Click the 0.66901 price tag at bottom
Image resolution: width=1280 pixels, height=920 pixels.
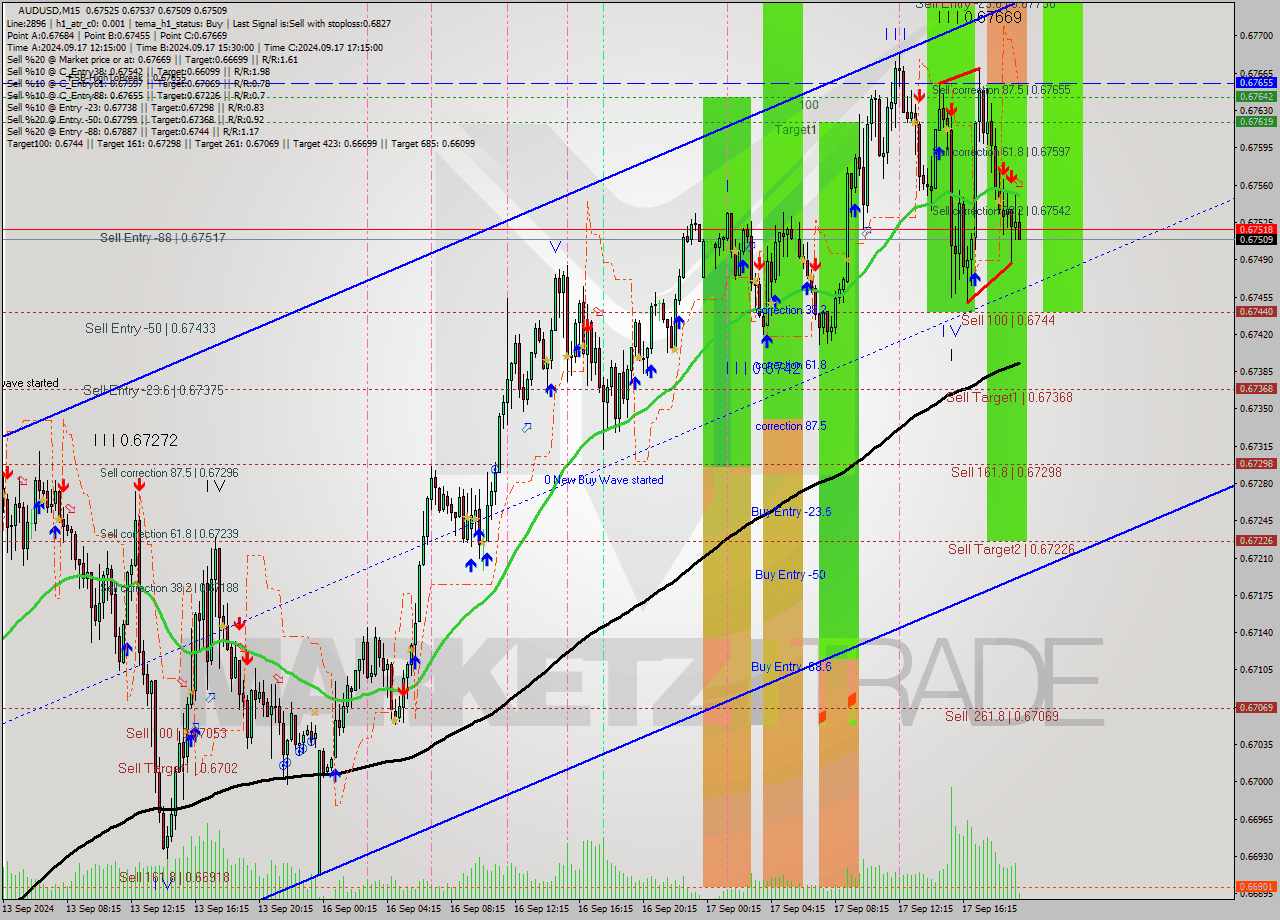(x=1256, y=887)
